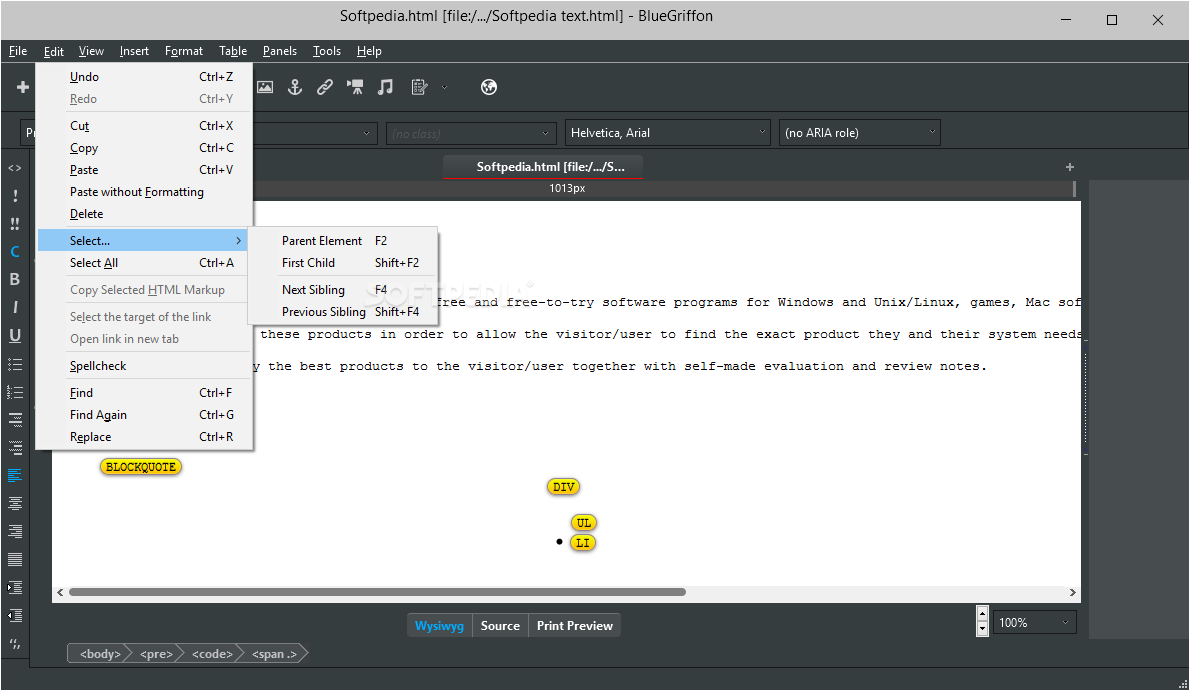The width and height of the screenshot is (1190, 691).
Task: Click the <code> breadcrumb element
Action: [x=212, y=654]
